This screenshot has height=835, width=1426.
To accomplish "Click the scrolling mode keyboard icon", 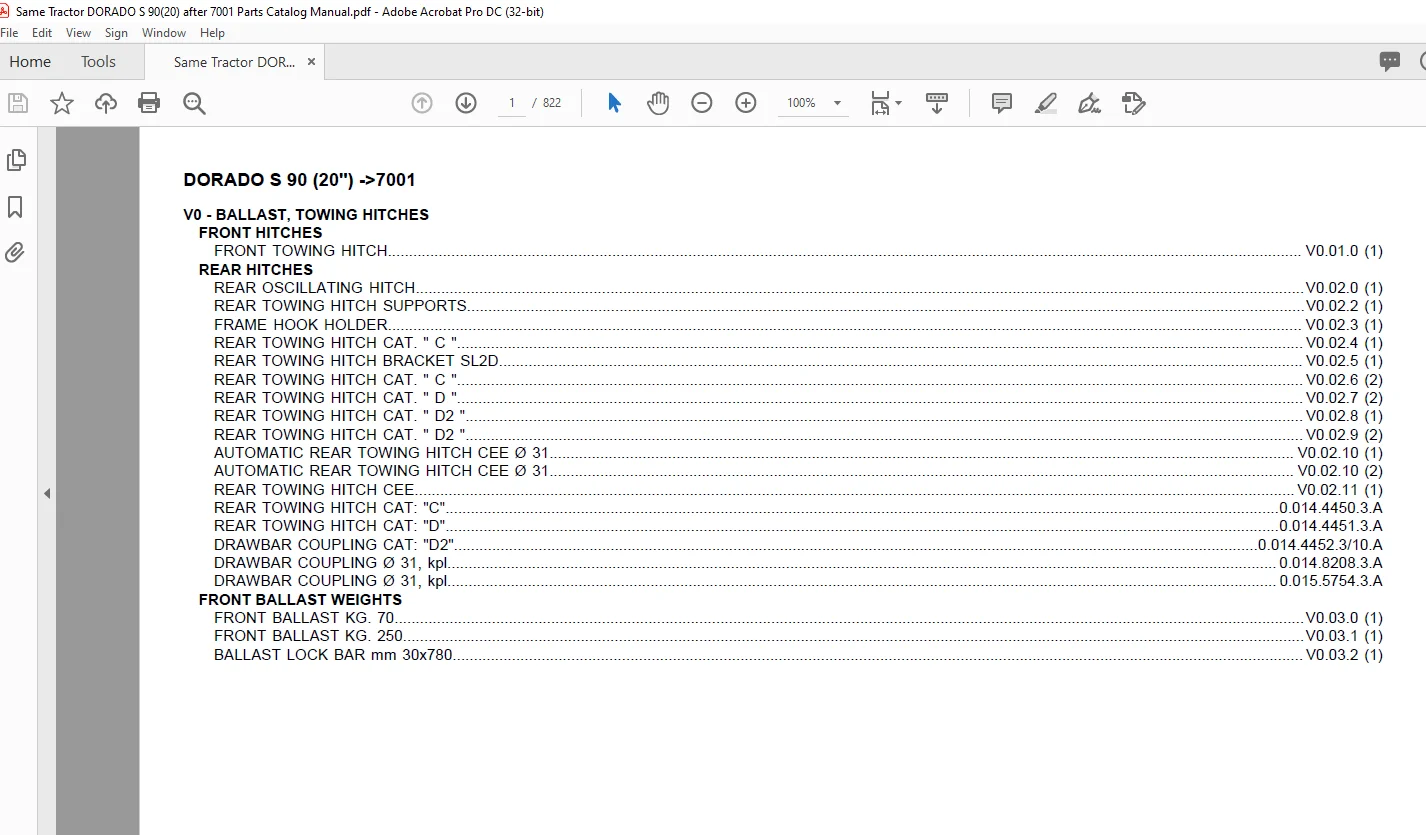I will pos(937,103).
